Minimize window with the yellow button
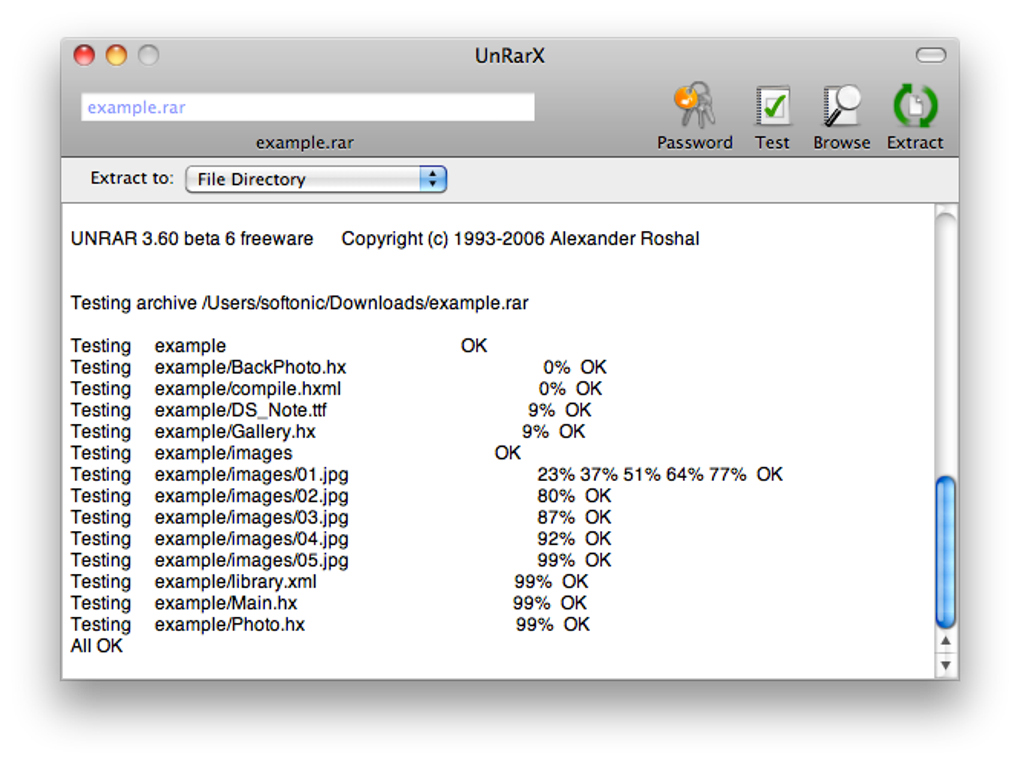The image size is (1020, 764). pyautogui.click(x=116, y=55)
